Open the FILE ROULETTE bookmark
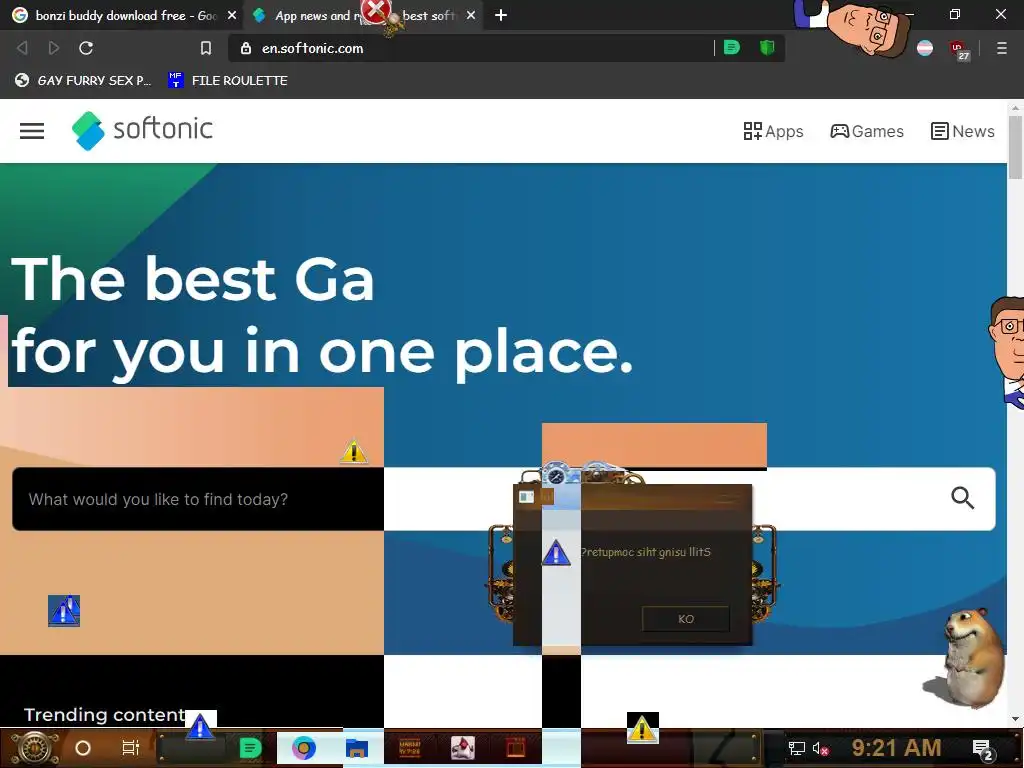 coord(228,80)
